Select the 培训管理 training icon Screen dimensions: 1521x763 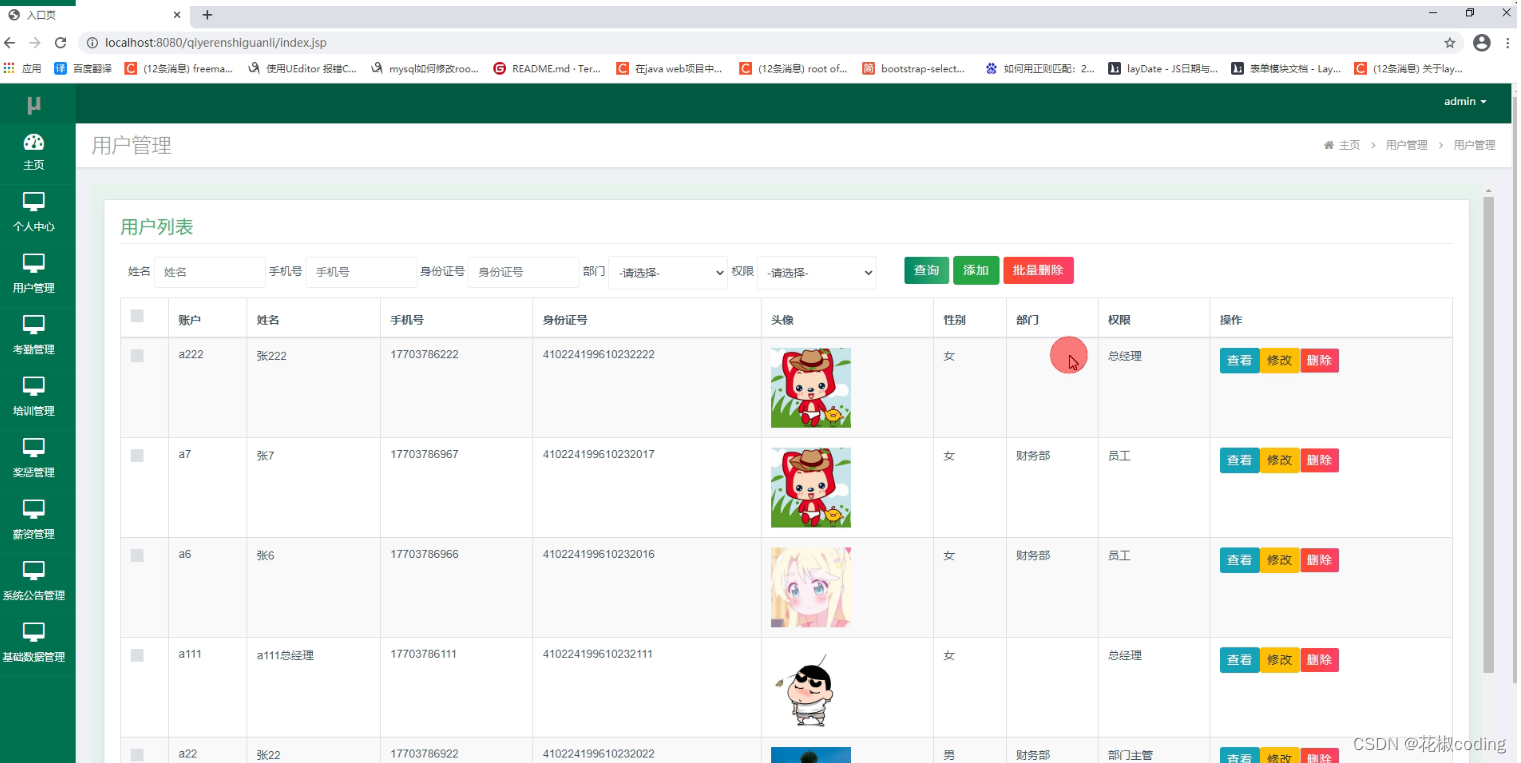pyautogui.click(x=36, y=396)
